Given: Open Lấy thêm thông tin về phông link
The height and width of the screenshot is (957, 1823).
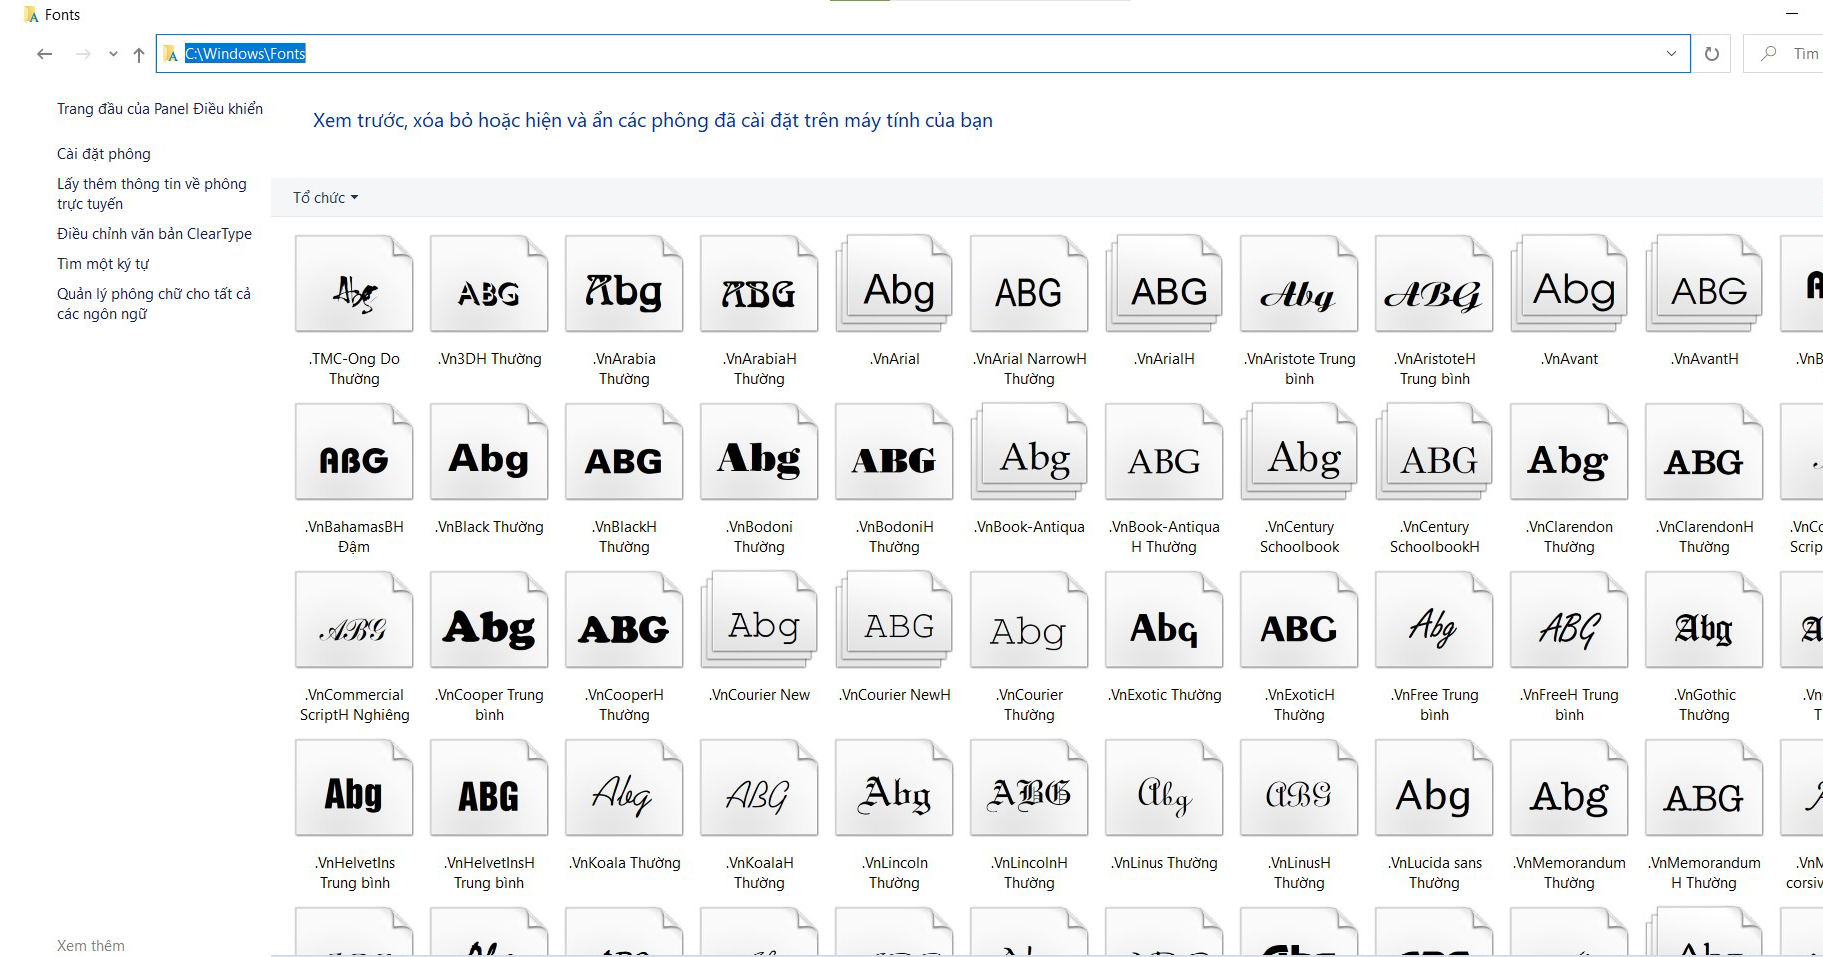Looking at the screenshot, I should (152, 194).
